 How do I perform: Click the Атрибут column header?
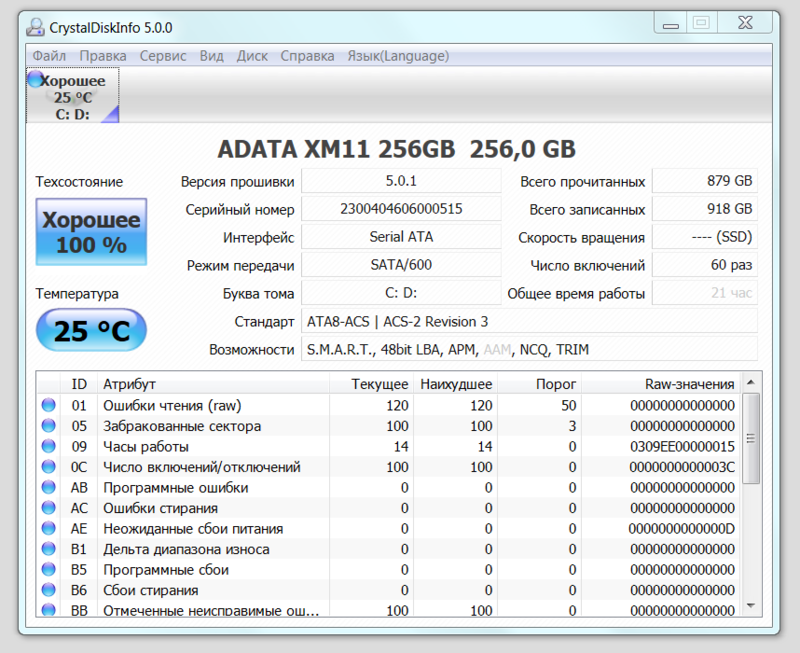(213, 384)
